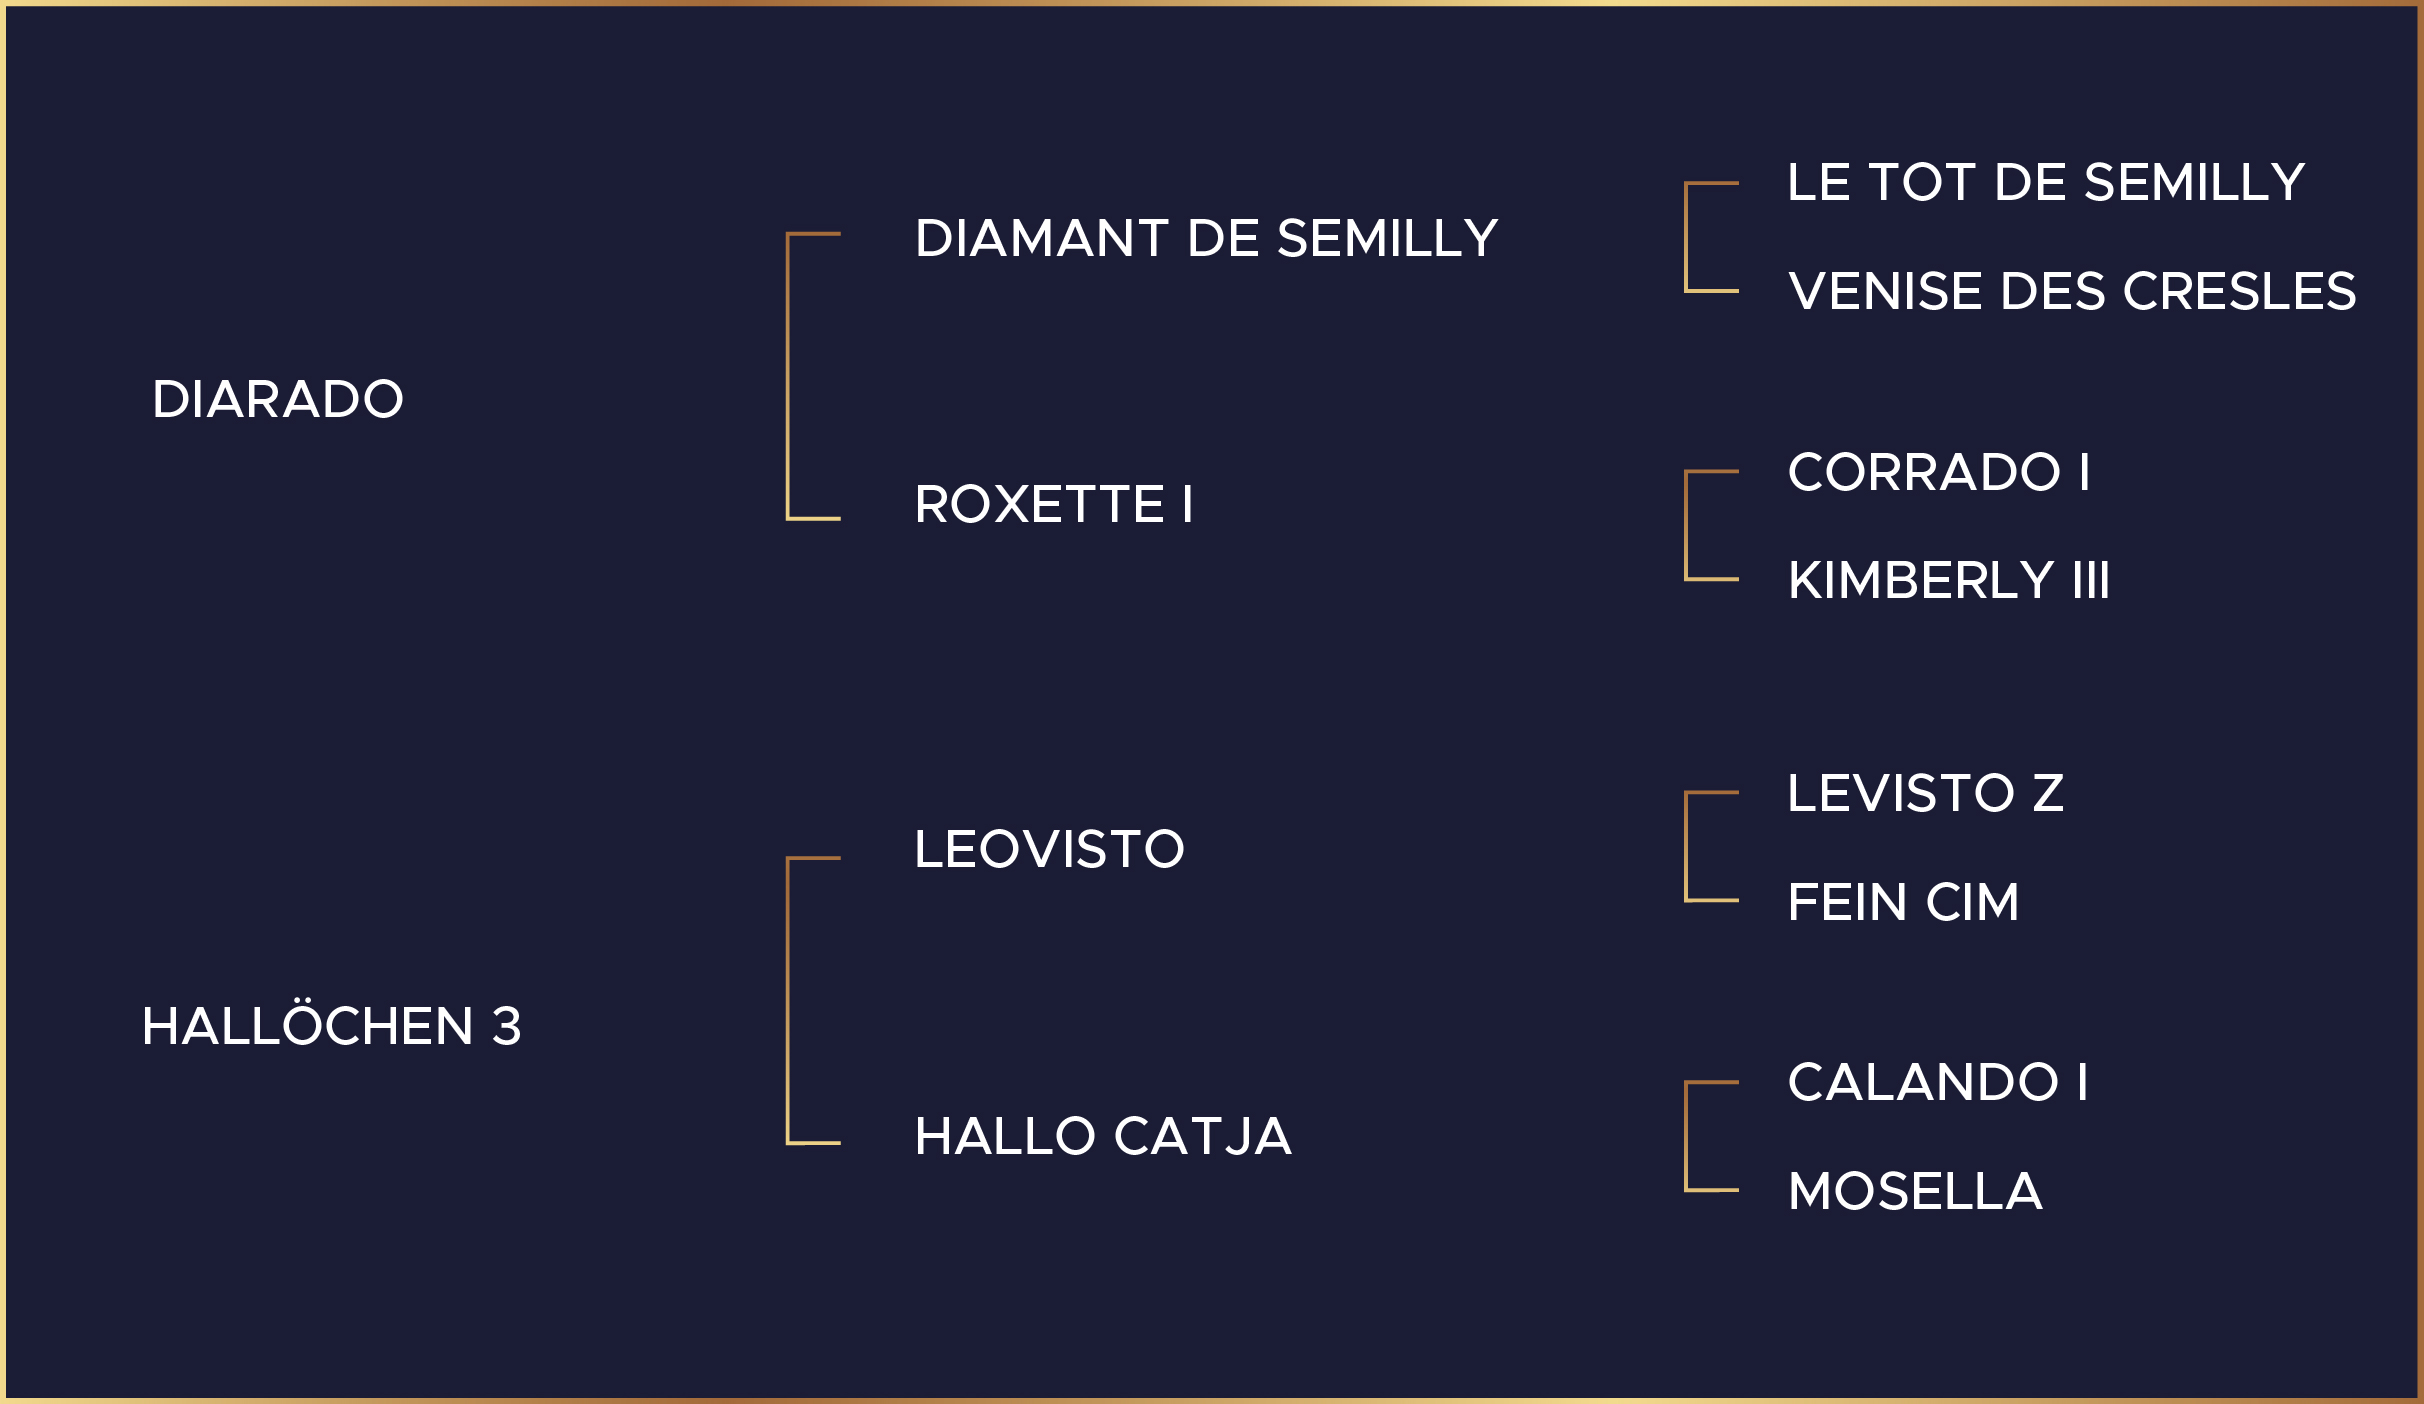Click the CORRADO I ancestor name
The height and width of the screenshot is (1404, 2424).
point(1938,472)
